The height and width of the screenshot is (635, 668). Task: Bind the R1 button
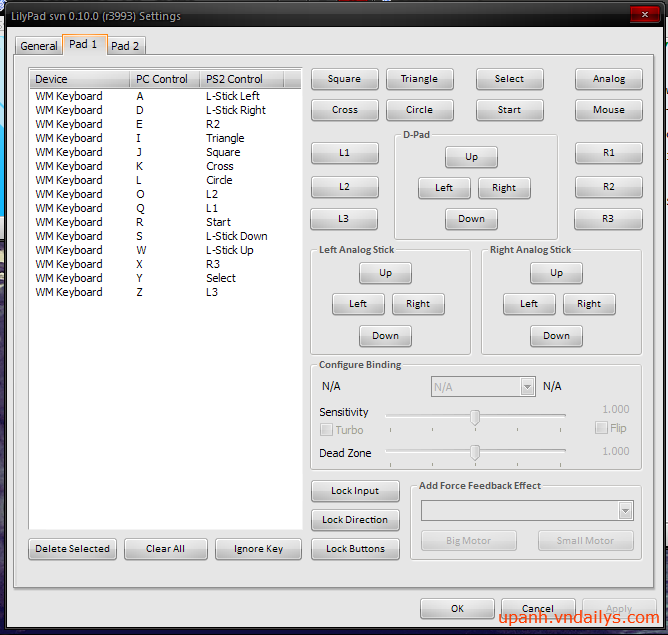click(609, 153)
